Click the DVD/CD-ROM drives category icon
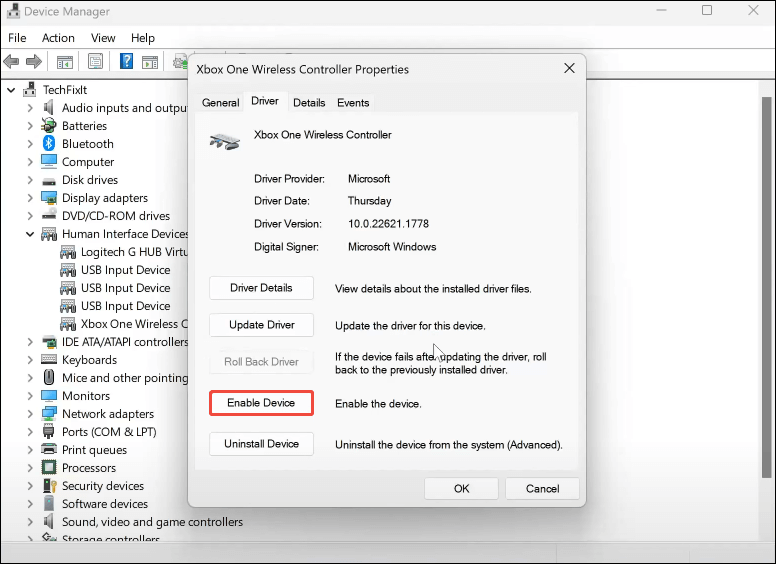776x564 pixels. tap(48, 215)
